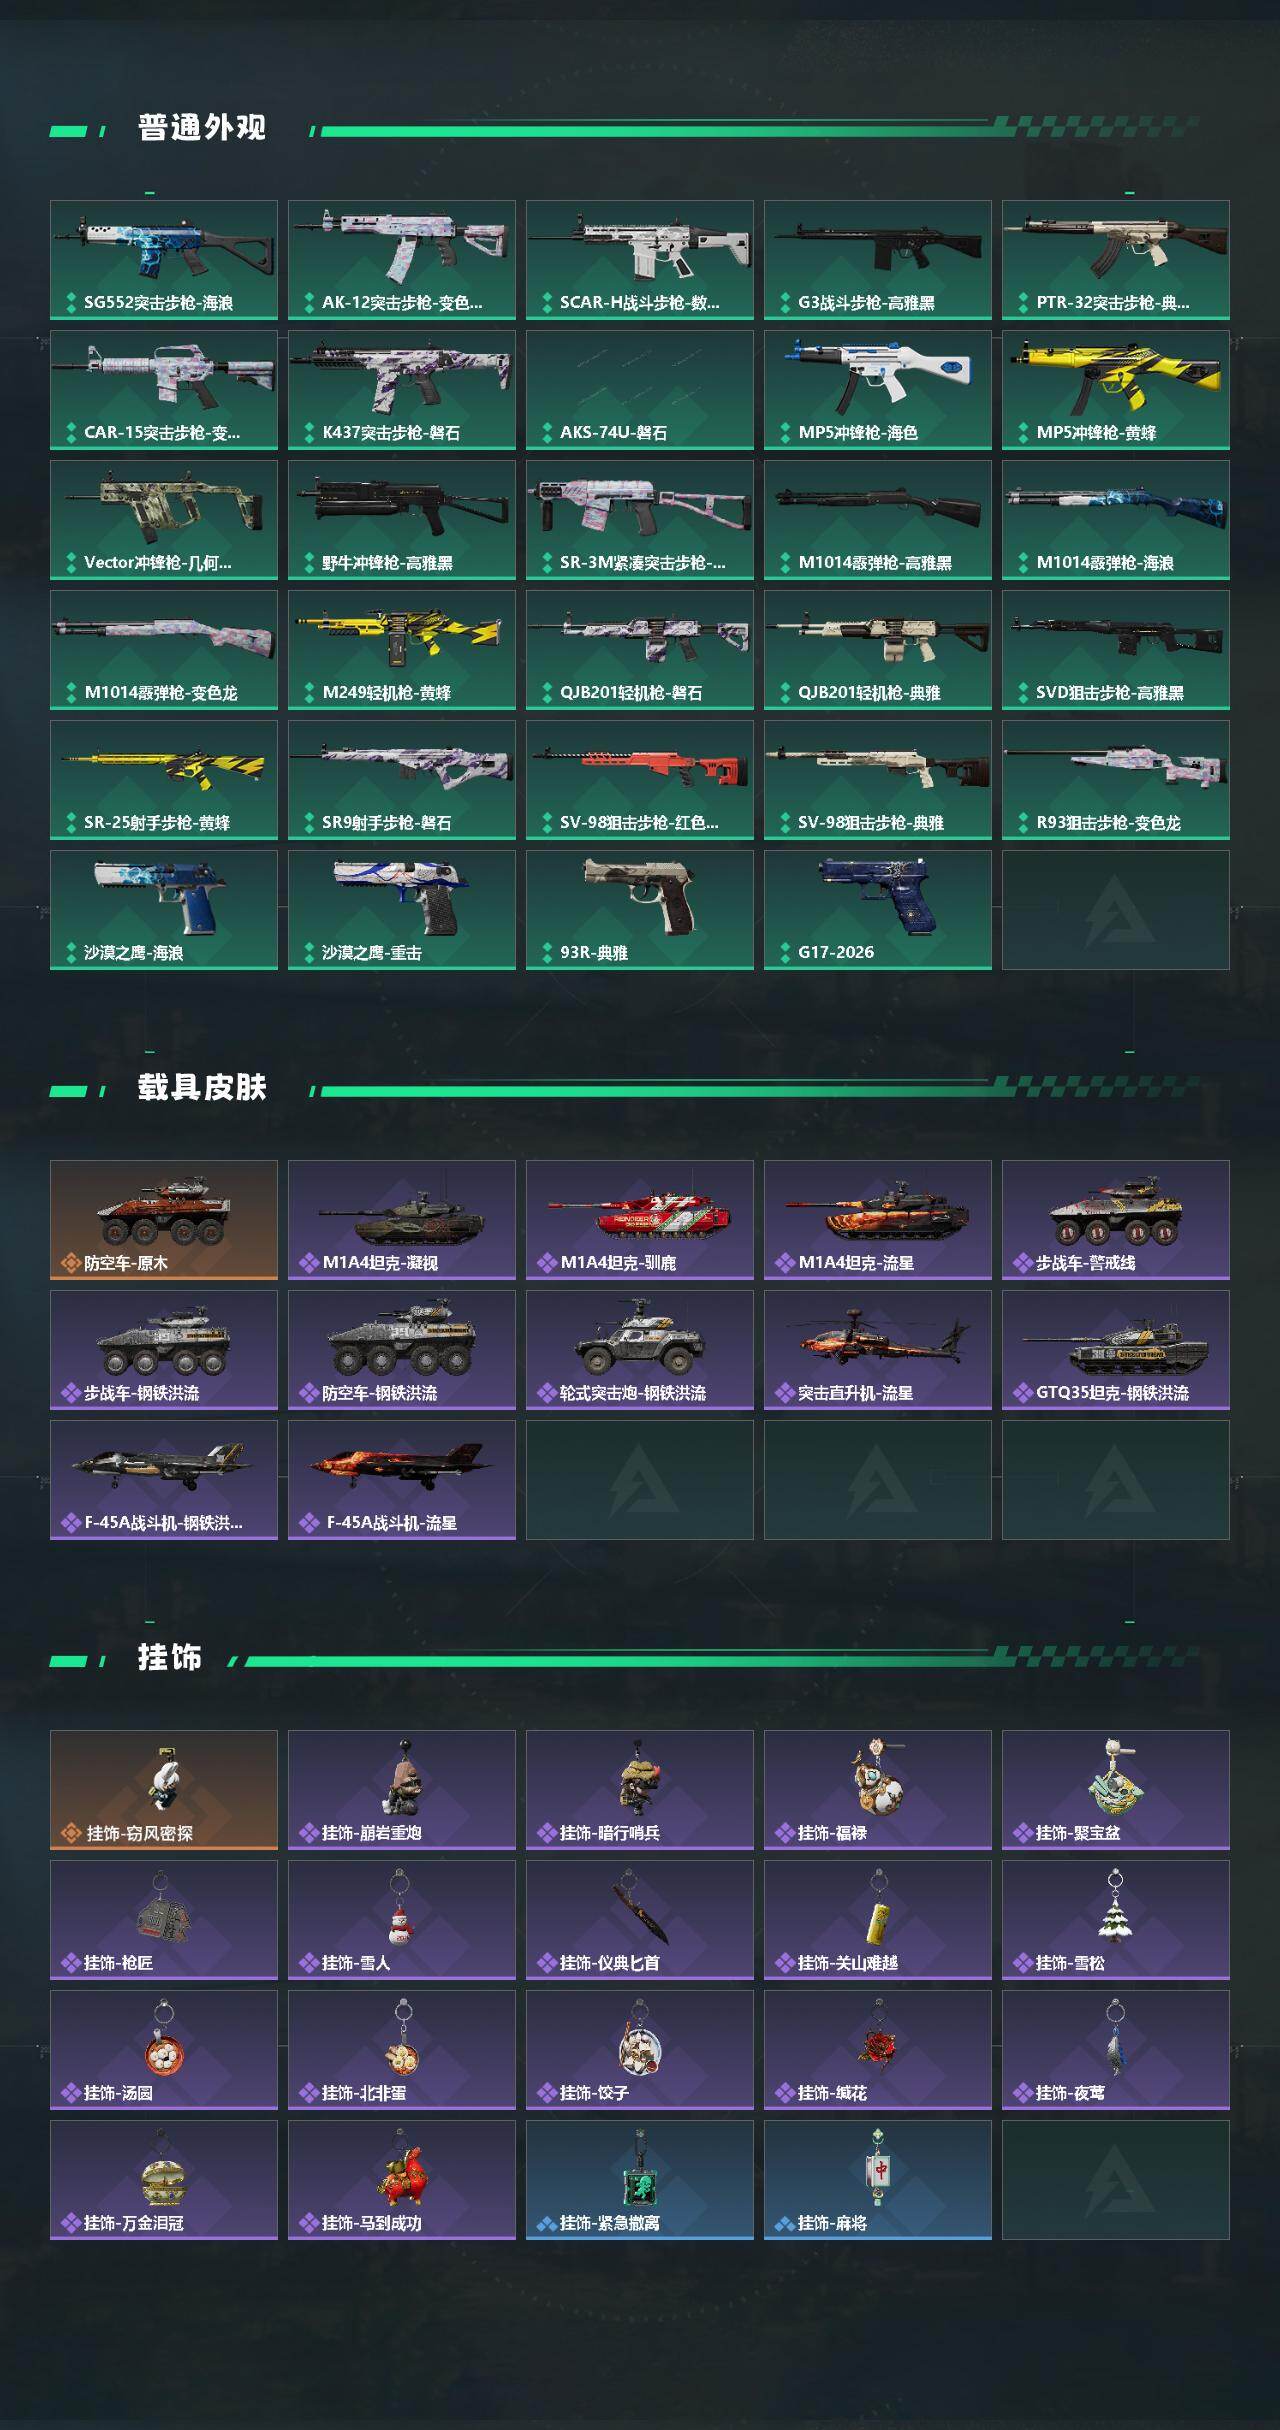Choose the G17-2026 pistol skin
Image resolution: width=1280 pixels, height=2430 pixels.
pos(878,910)
